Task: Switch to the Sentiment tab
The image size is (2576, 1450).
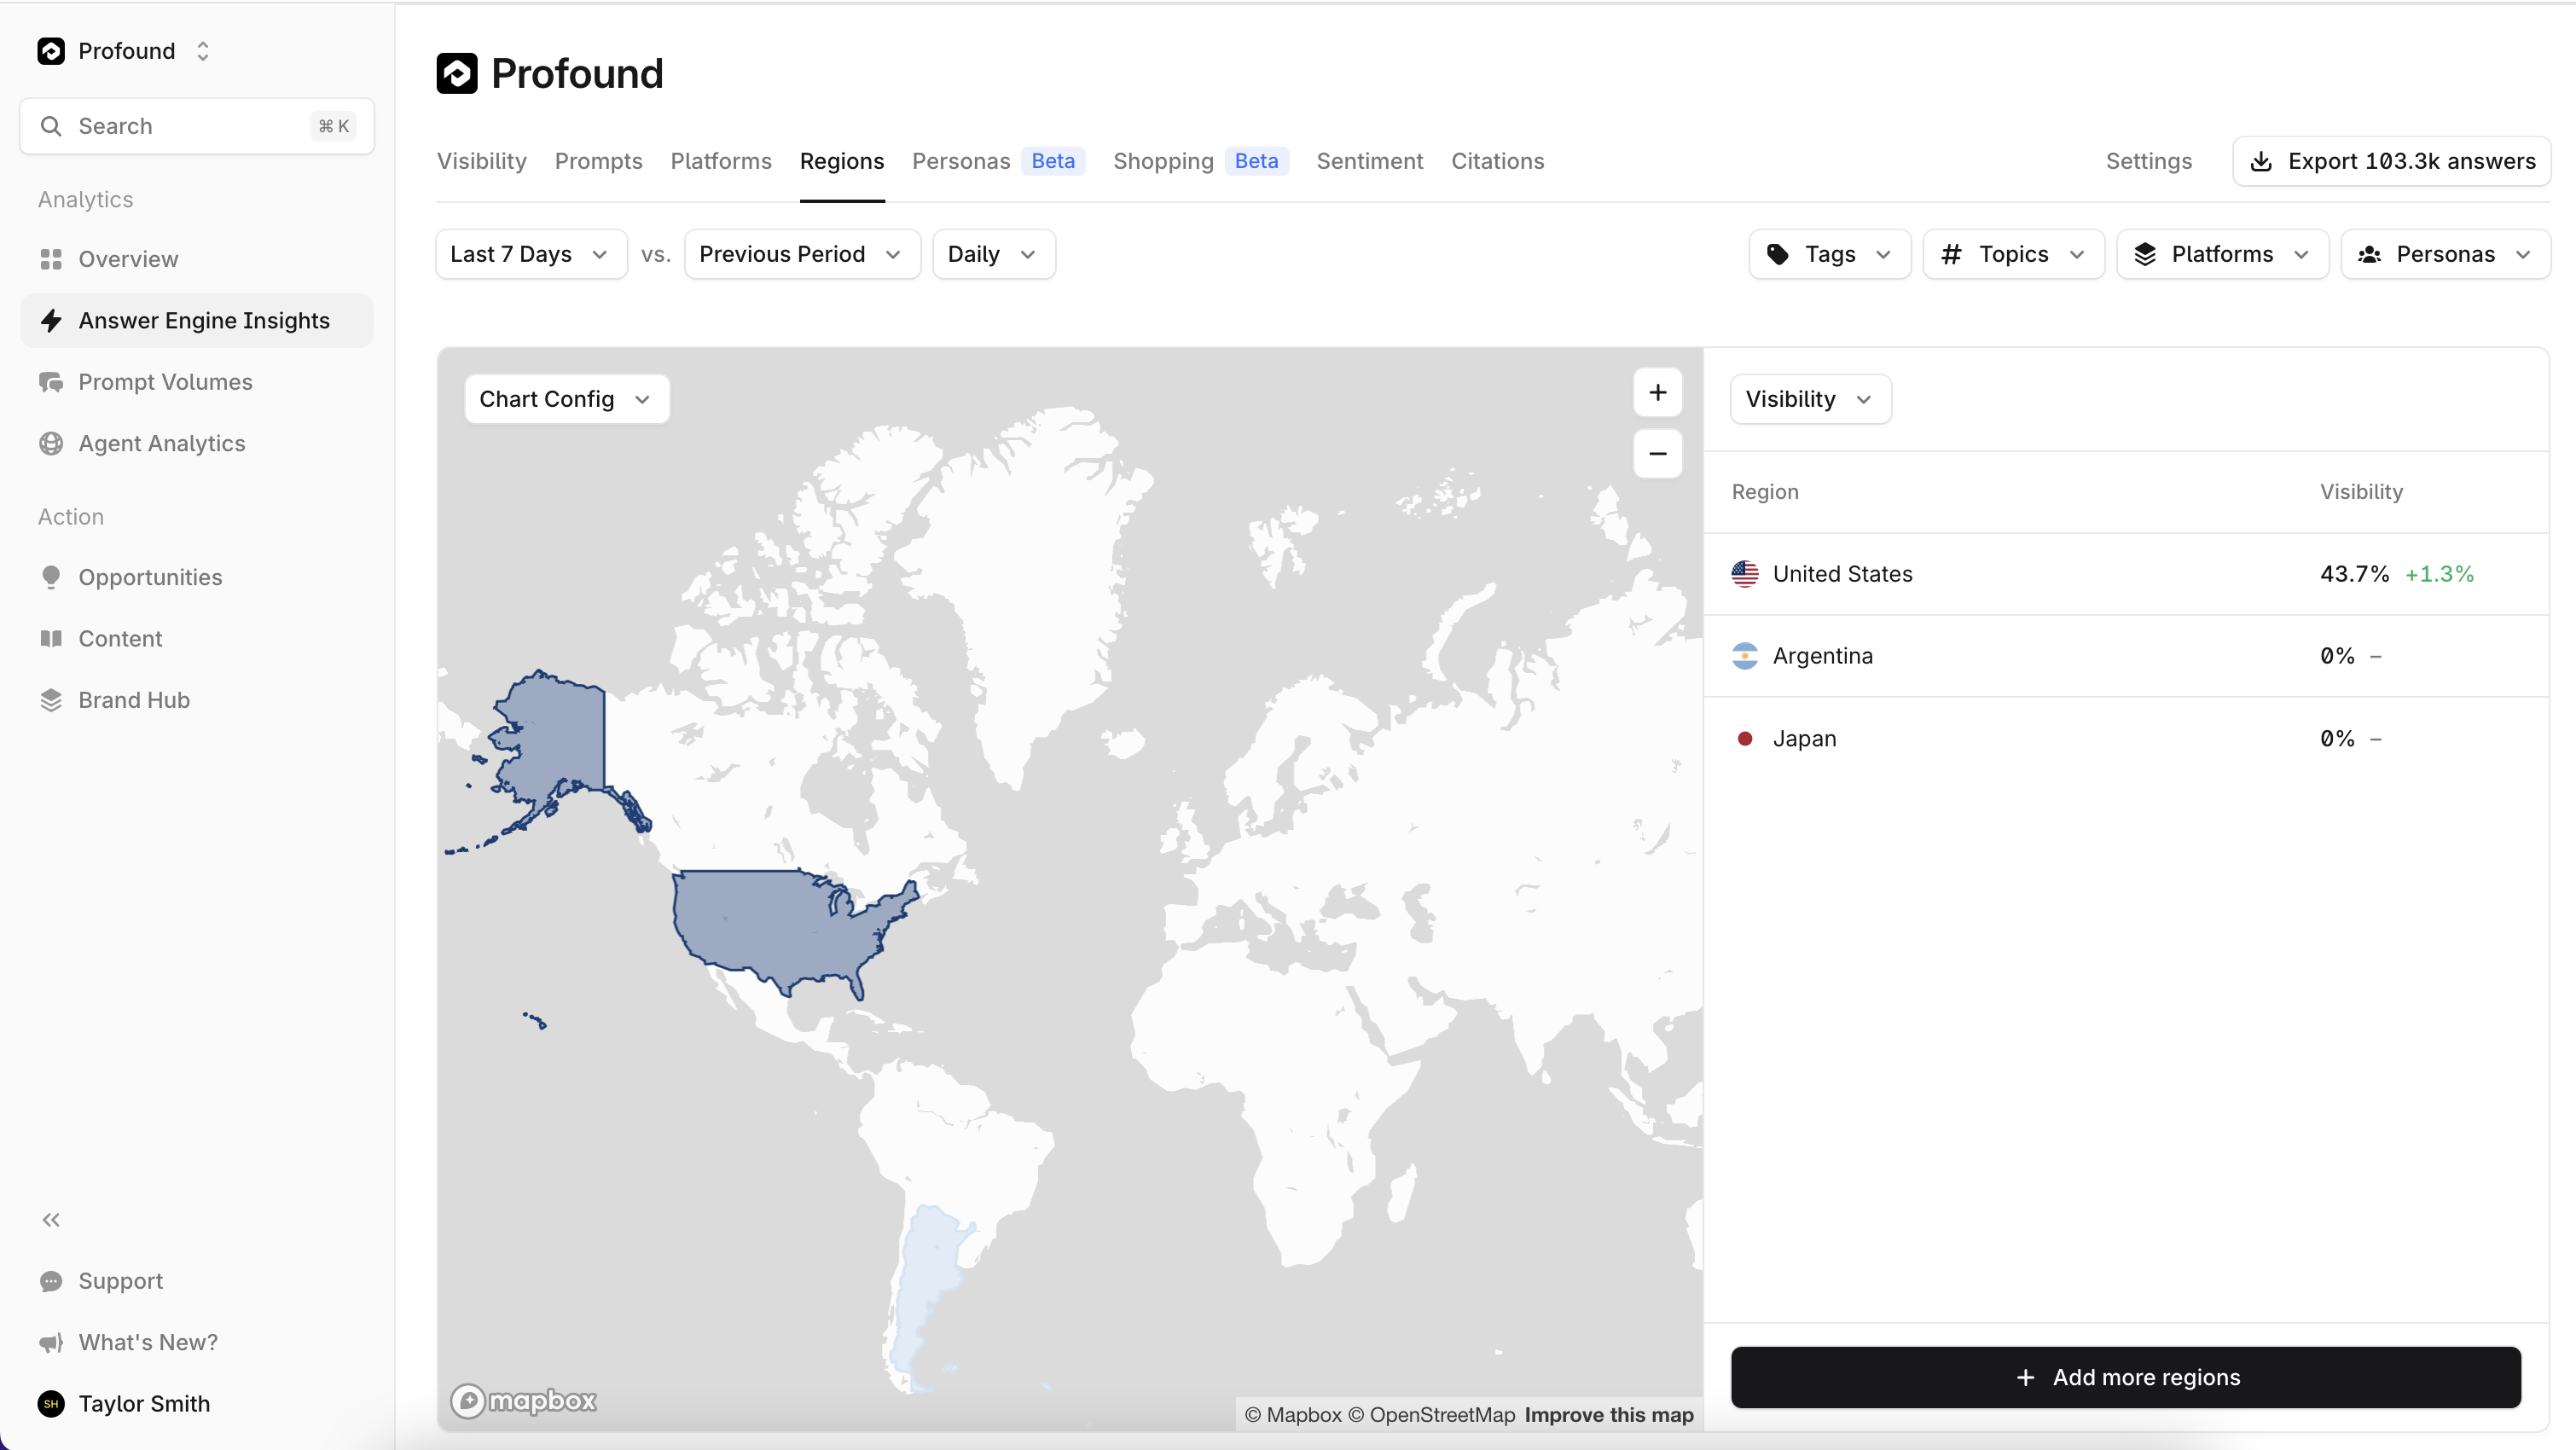Action: [1369, 161]
